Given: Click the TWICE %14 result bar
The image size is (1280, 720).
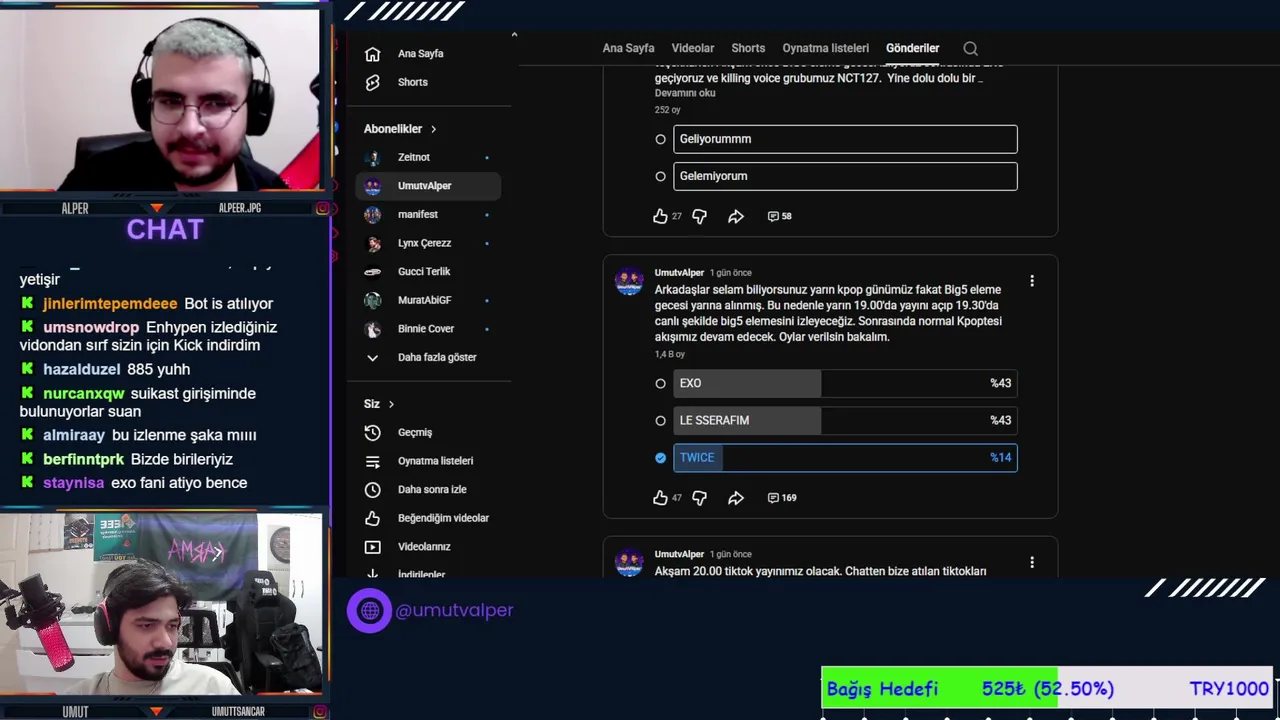Looking at the screenshot, I should [845, 457].
